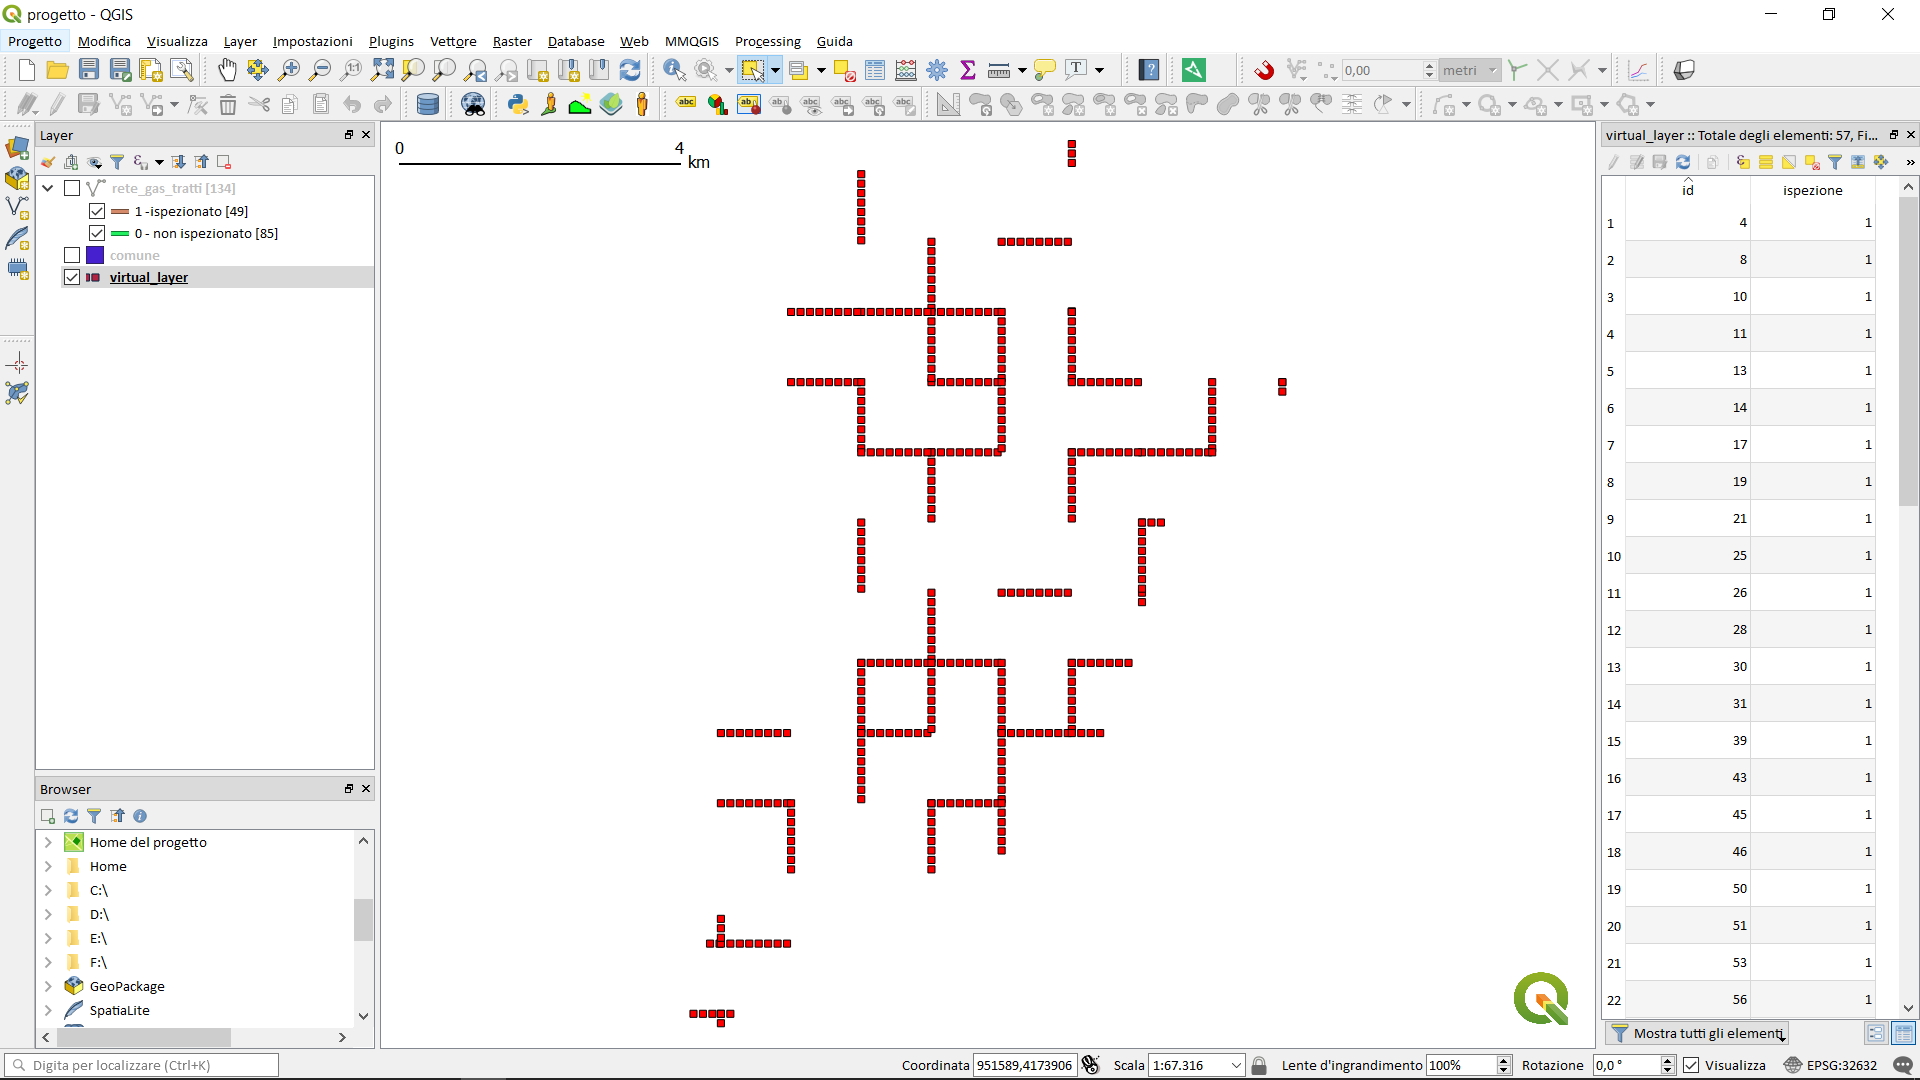1920x1080 pixels.
Task: Click the Save Project icon
Action: point(89,70)
